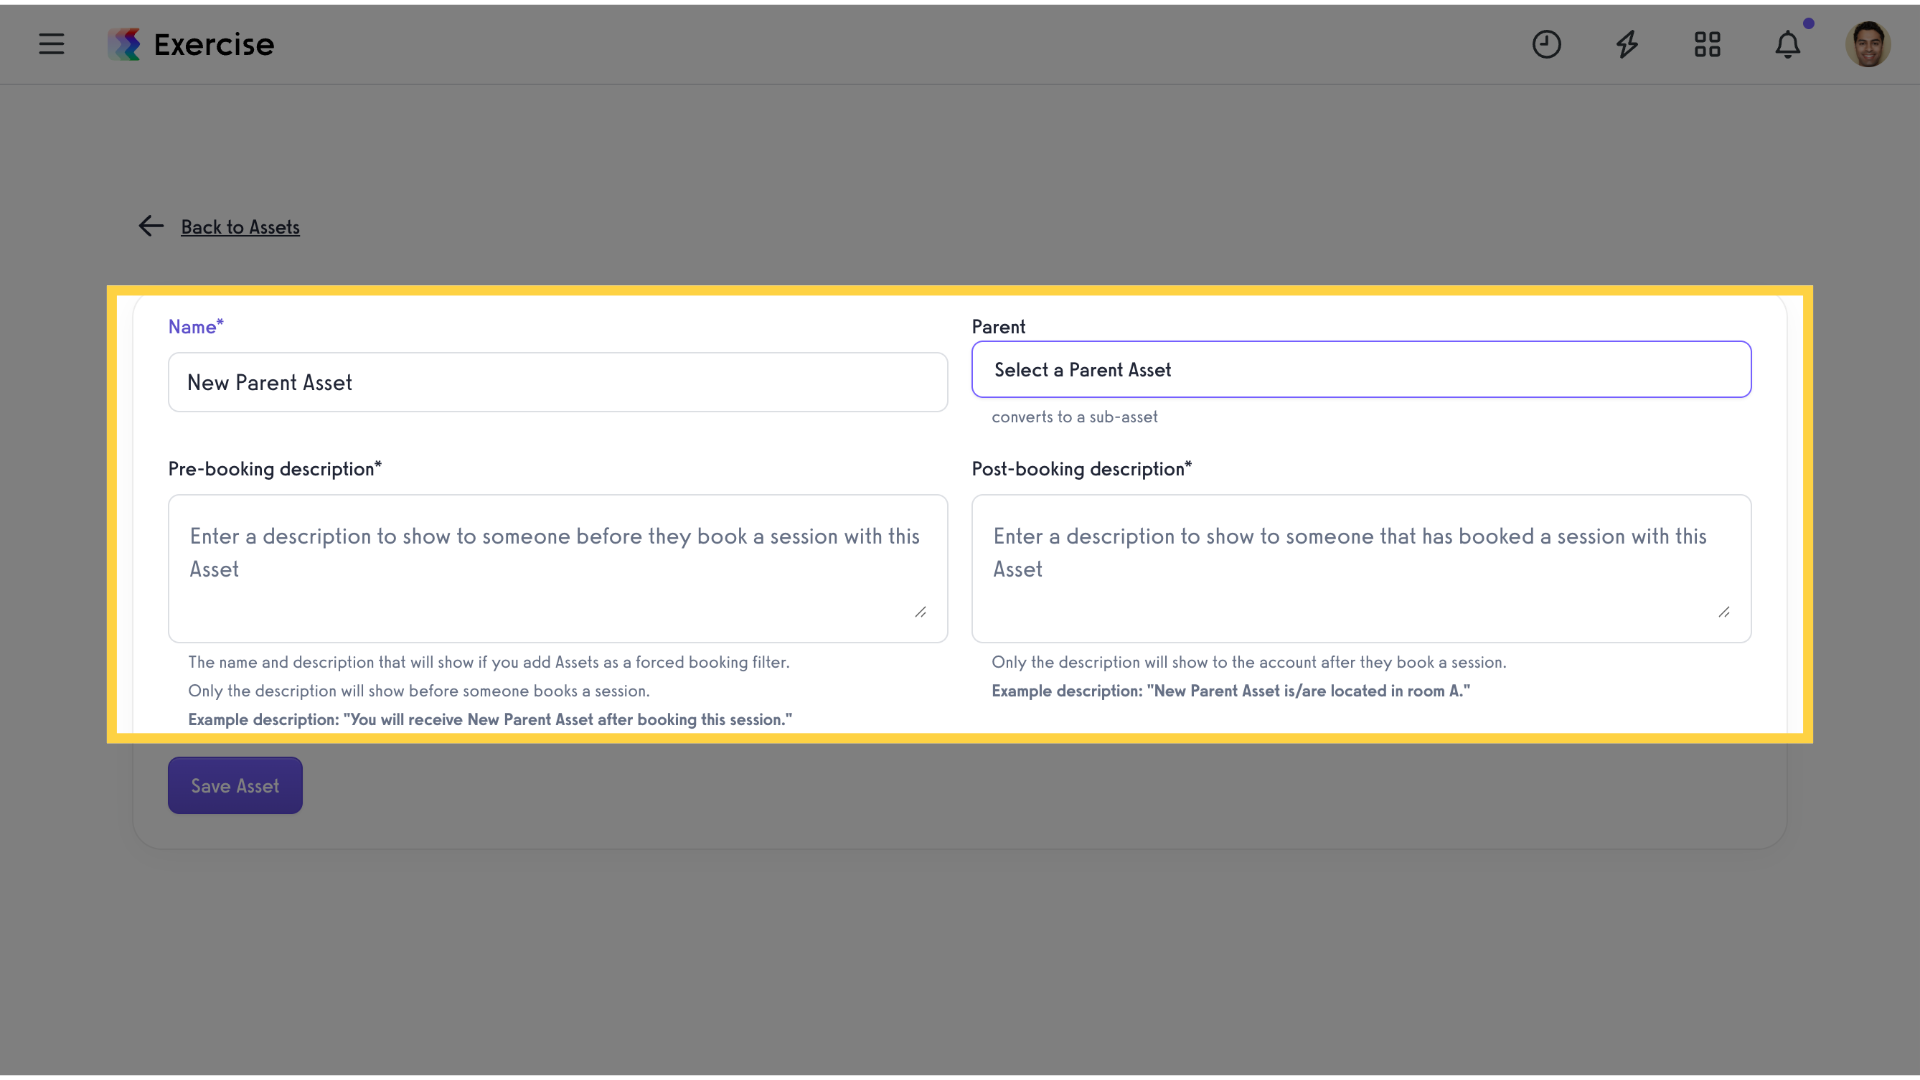Click the Name field label
Viewport: 1920px width, 1080px height.
tap(196, 327)
